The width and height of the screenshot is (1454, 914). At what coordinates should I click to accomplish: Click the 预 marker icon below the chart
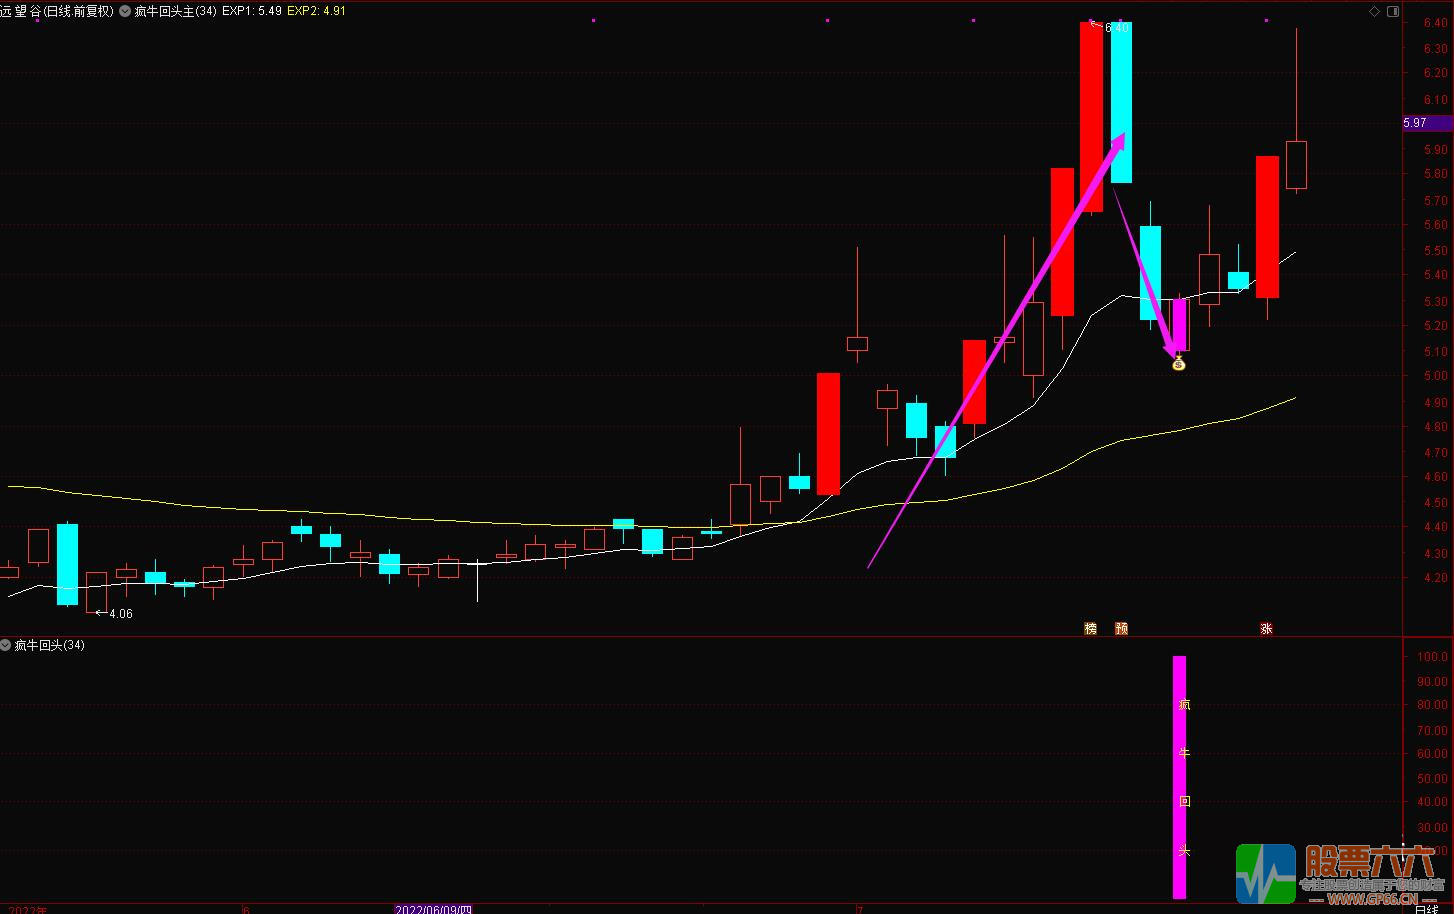[x=1121, y=629]
